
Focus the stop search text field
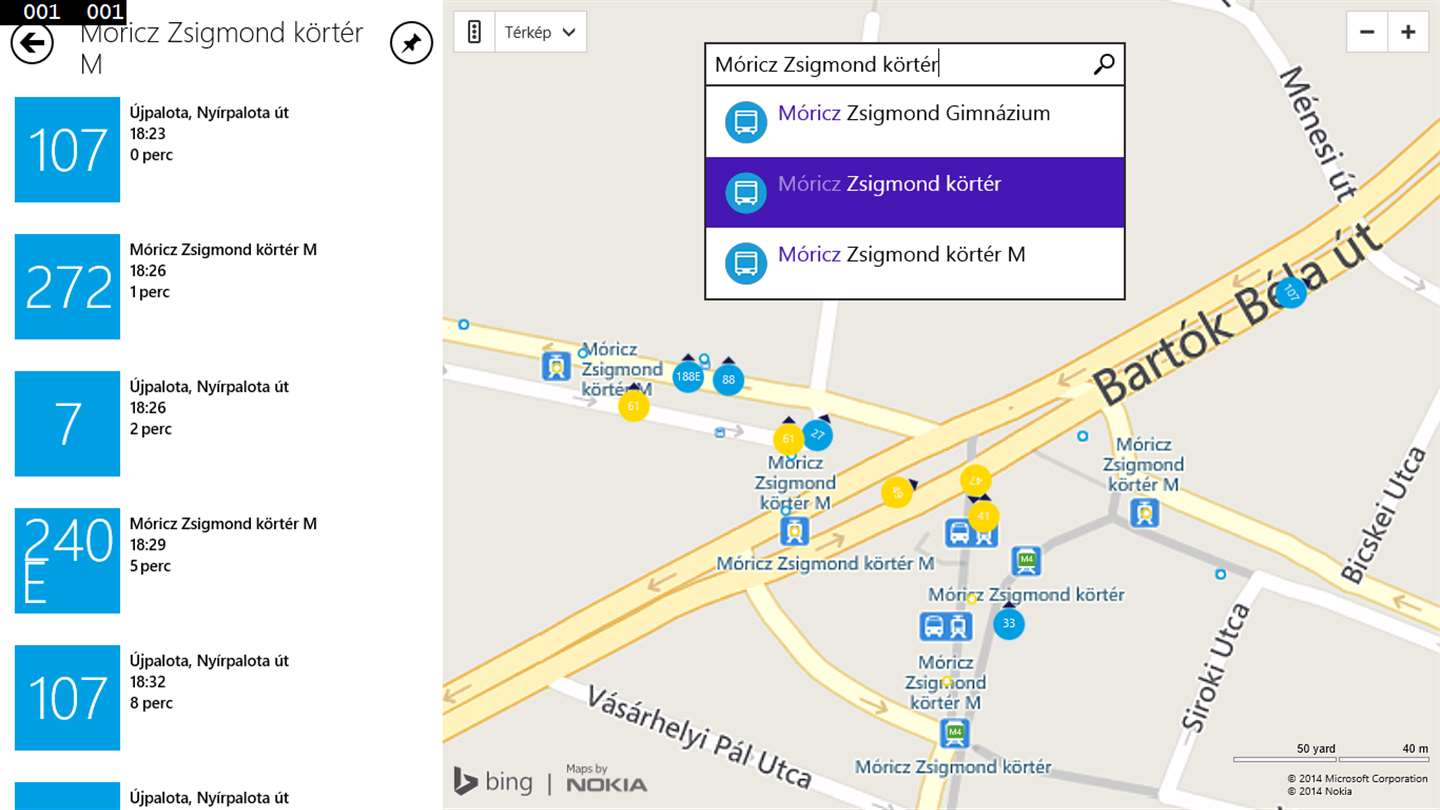(x=900, y=65)
